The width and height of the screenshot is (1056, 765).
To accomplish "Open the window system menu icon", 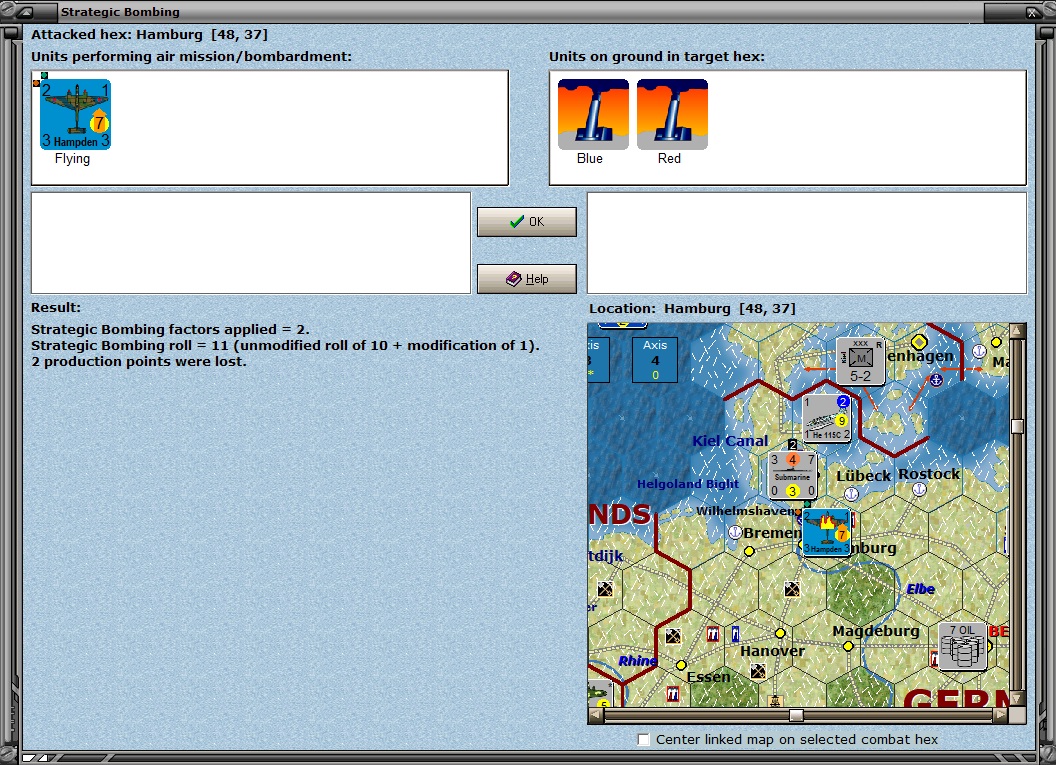I will click(x=27, y=11).
